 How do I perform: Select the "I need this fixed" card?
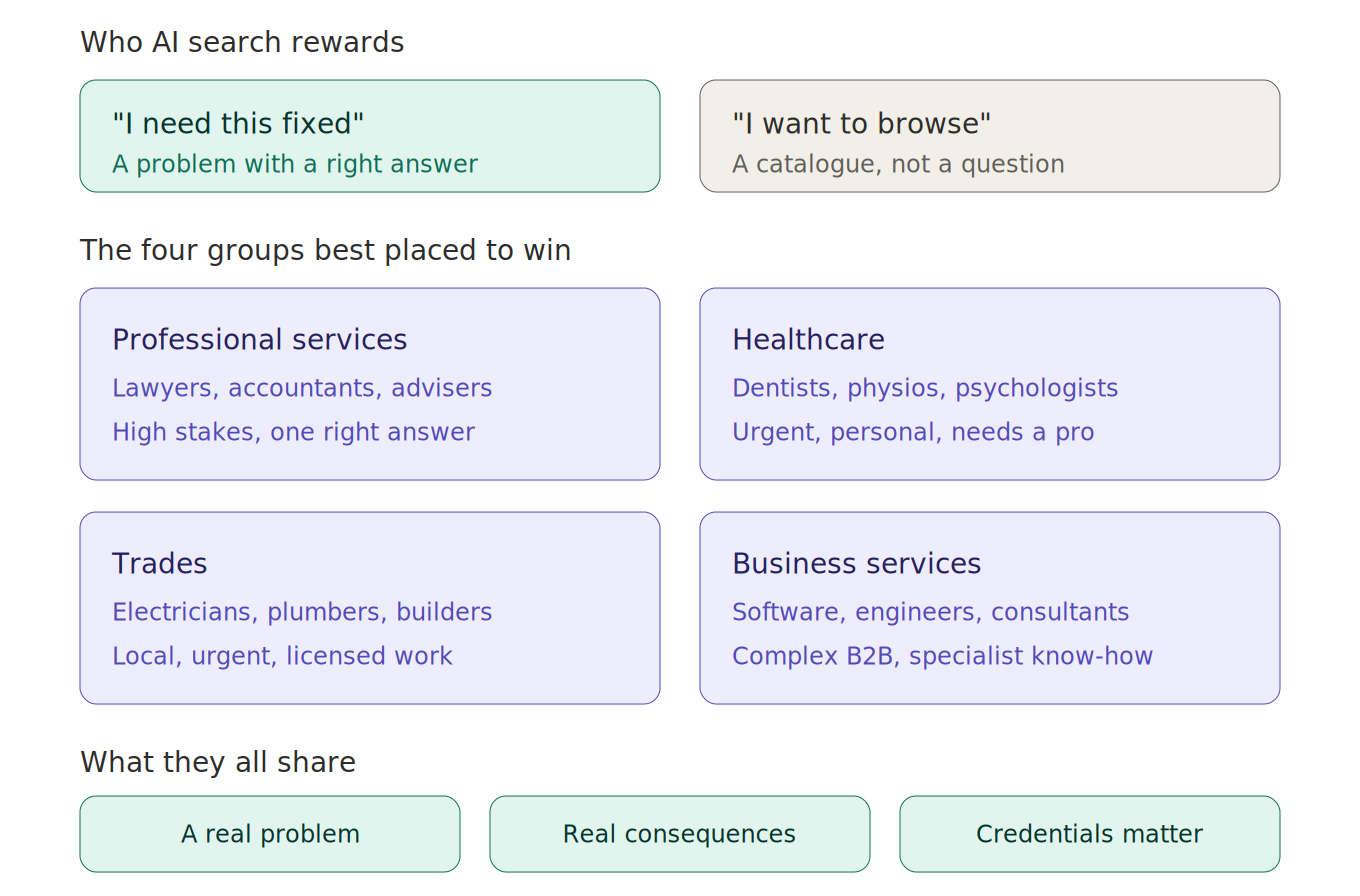tap(370, 136)
